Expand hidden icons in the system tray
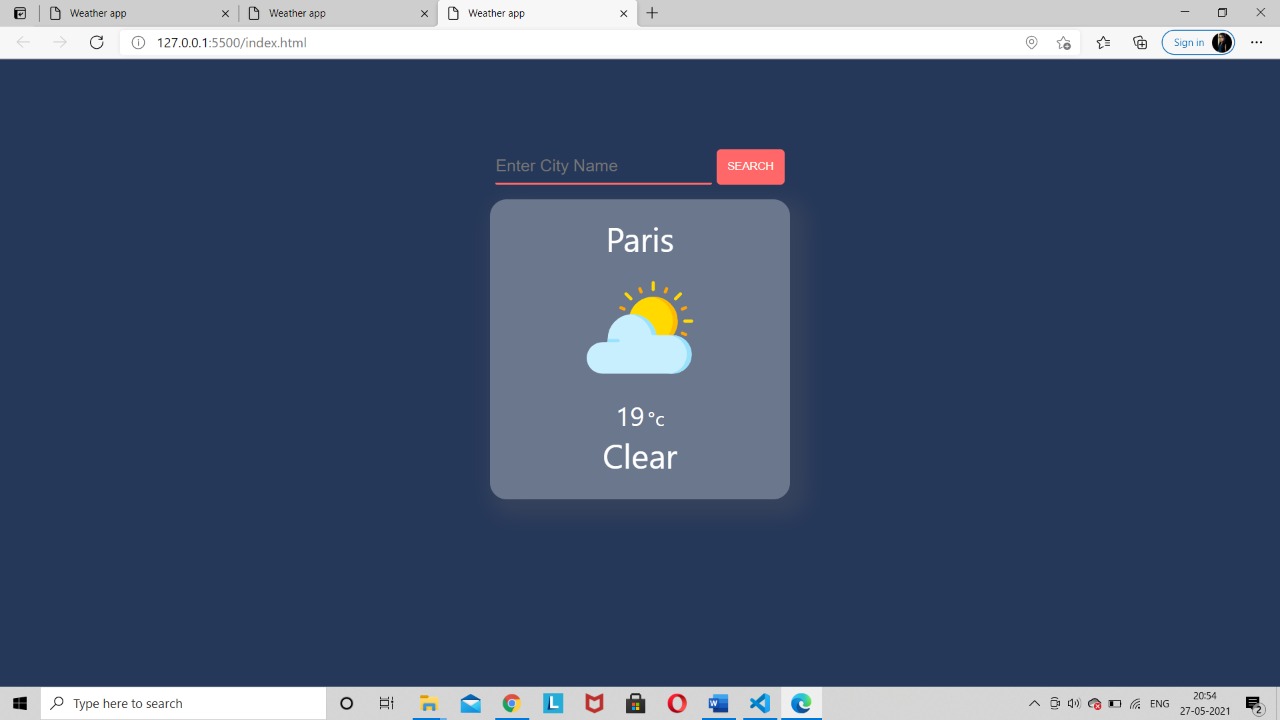 pos(1035,703)
